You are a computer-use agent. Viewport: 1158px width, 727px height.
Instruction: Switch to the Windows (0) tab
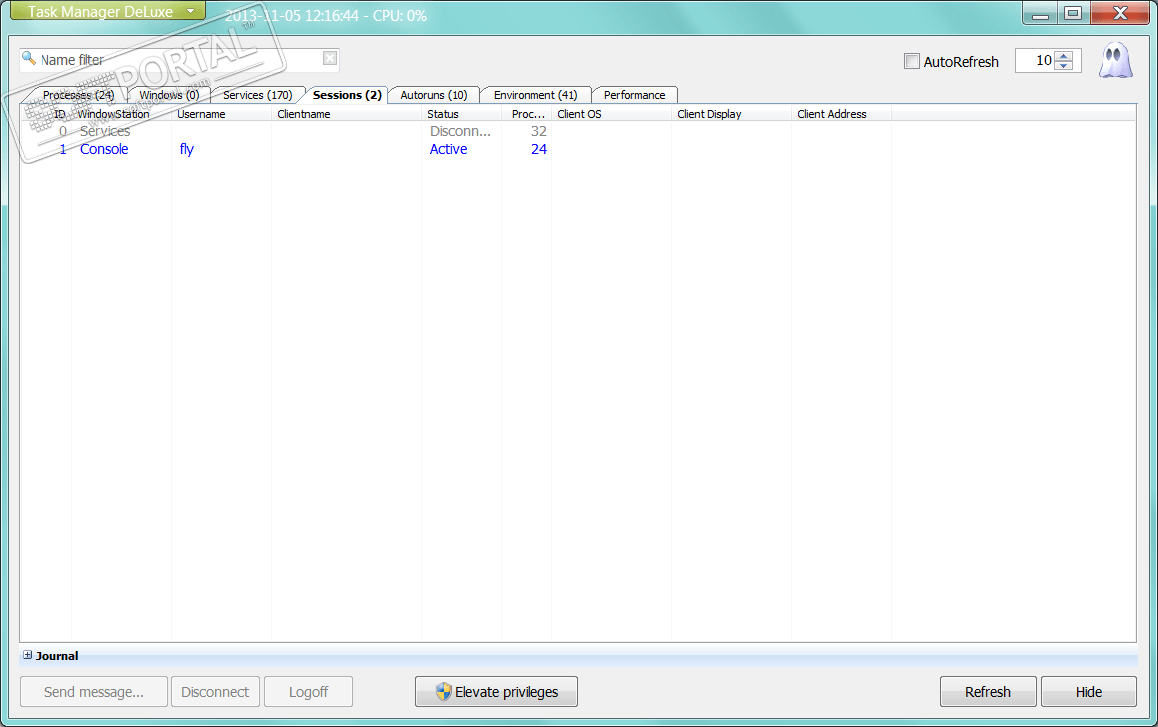[169, 95]
